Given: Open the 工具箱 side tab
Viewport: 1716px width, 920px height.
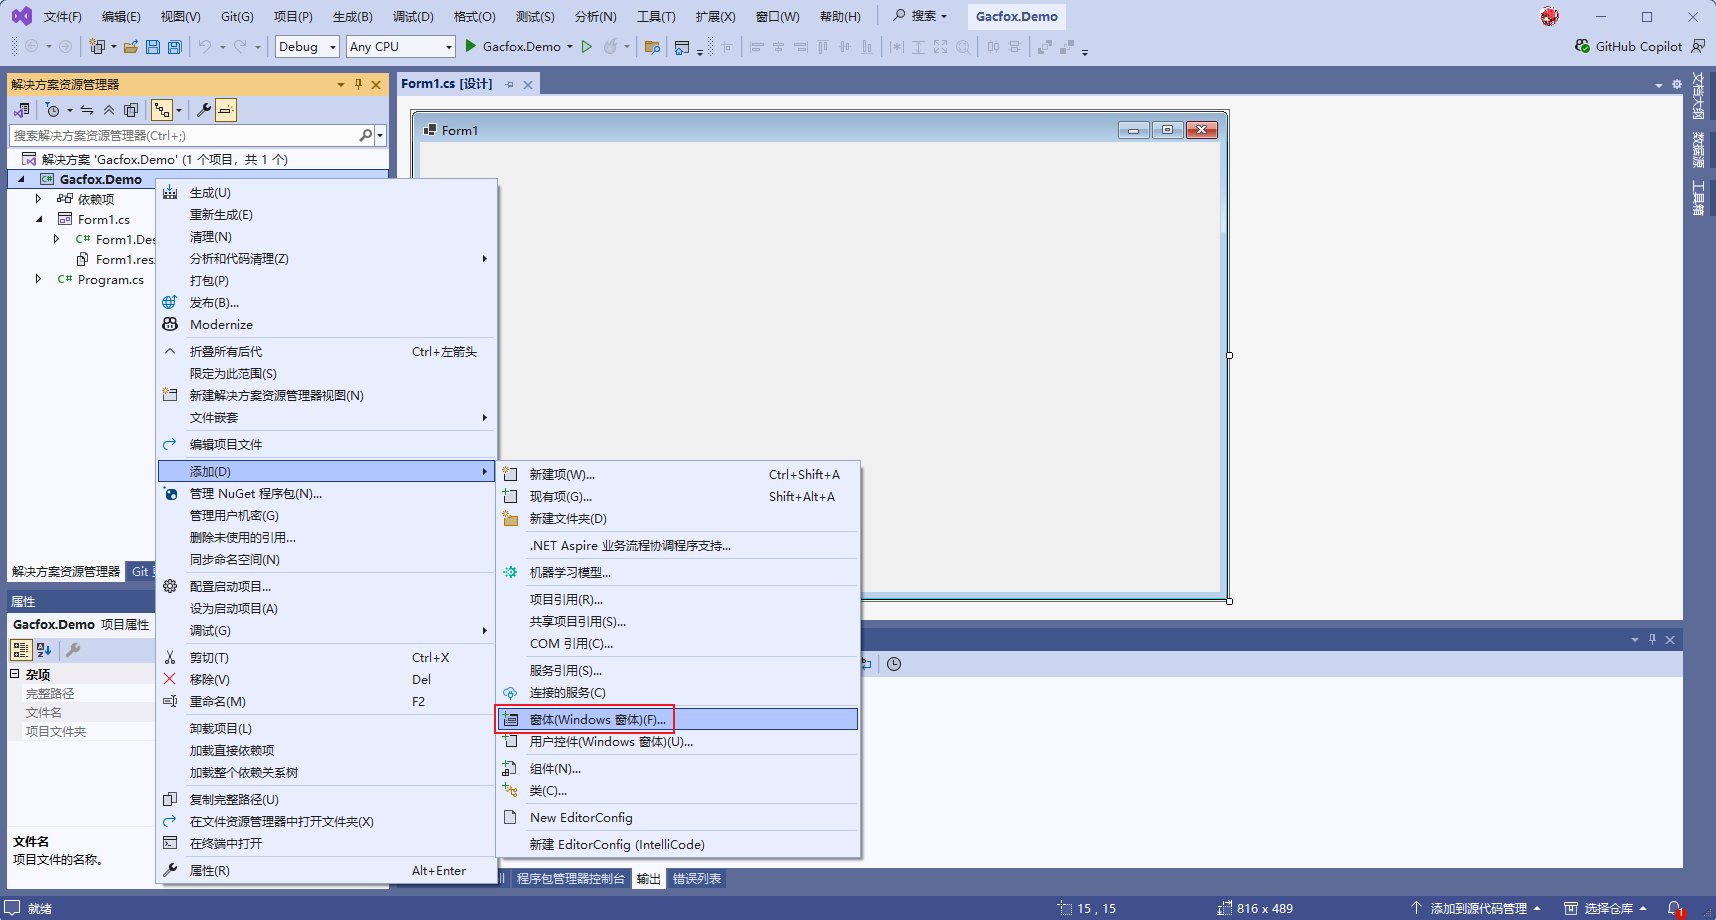Looking at the screenshot, I should point(1698,198).
